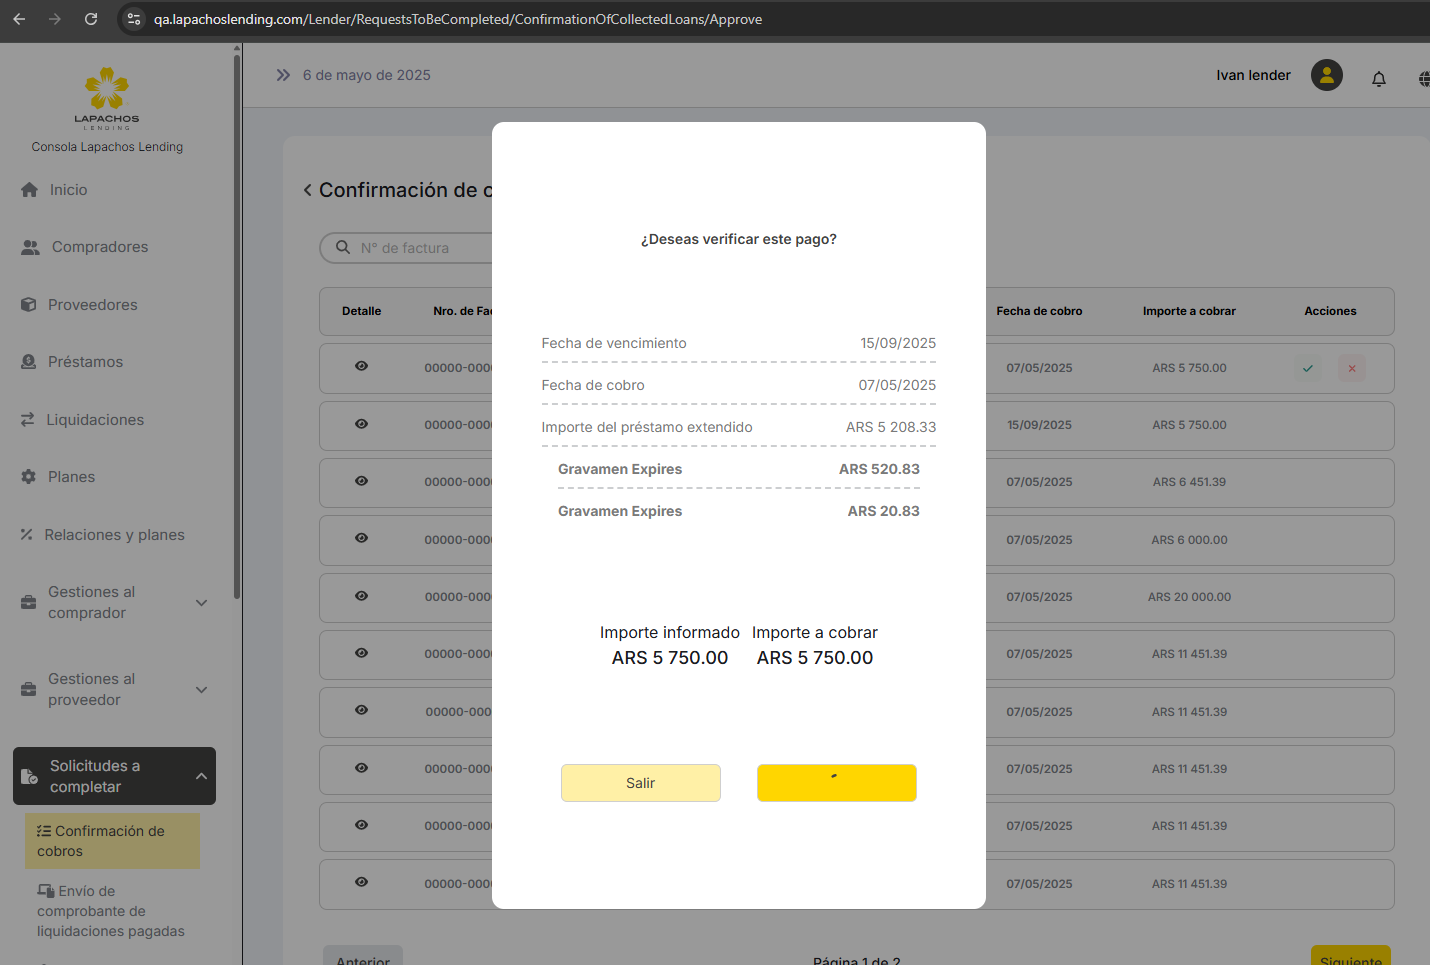
Task: Go to Liquidaciones in sidebar
Action: pyautogui.click(x=95, y=420)
